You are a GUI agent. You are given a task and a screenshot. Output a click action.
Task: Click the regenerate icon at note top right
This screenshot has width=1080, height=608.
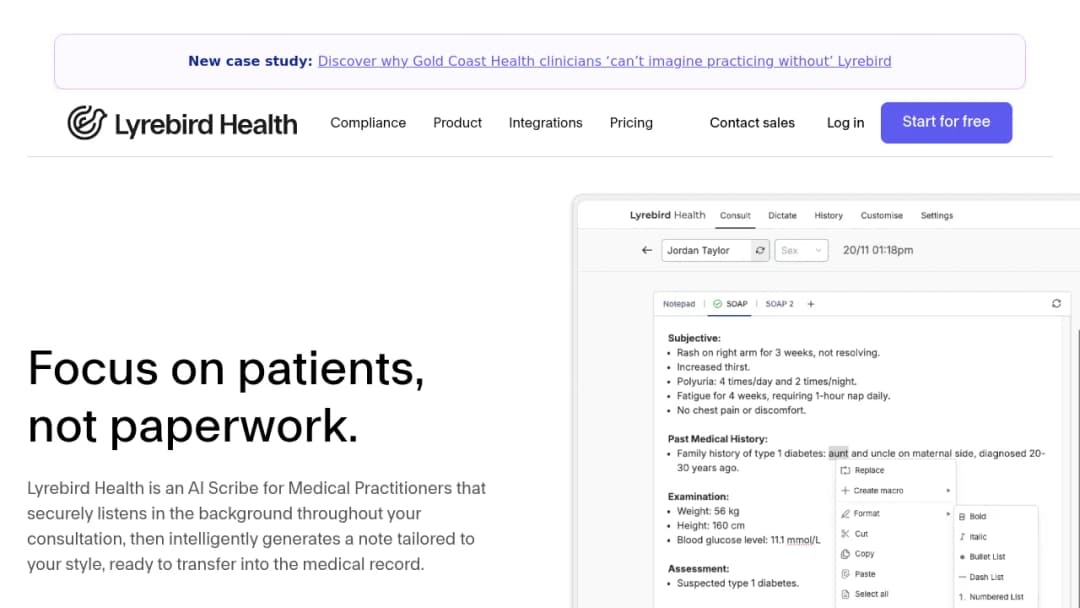tap(1056, 304)
